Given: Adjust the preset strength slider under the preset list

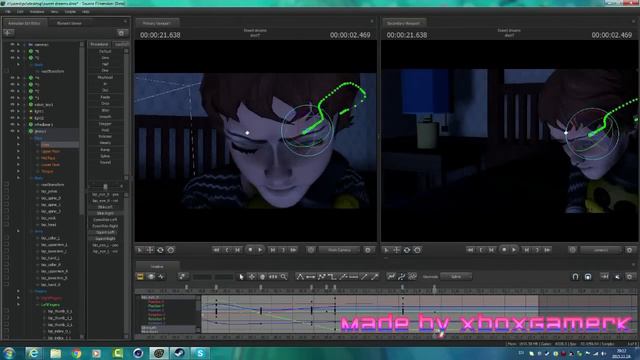Looking at the screenshot, I should (105, 187).
